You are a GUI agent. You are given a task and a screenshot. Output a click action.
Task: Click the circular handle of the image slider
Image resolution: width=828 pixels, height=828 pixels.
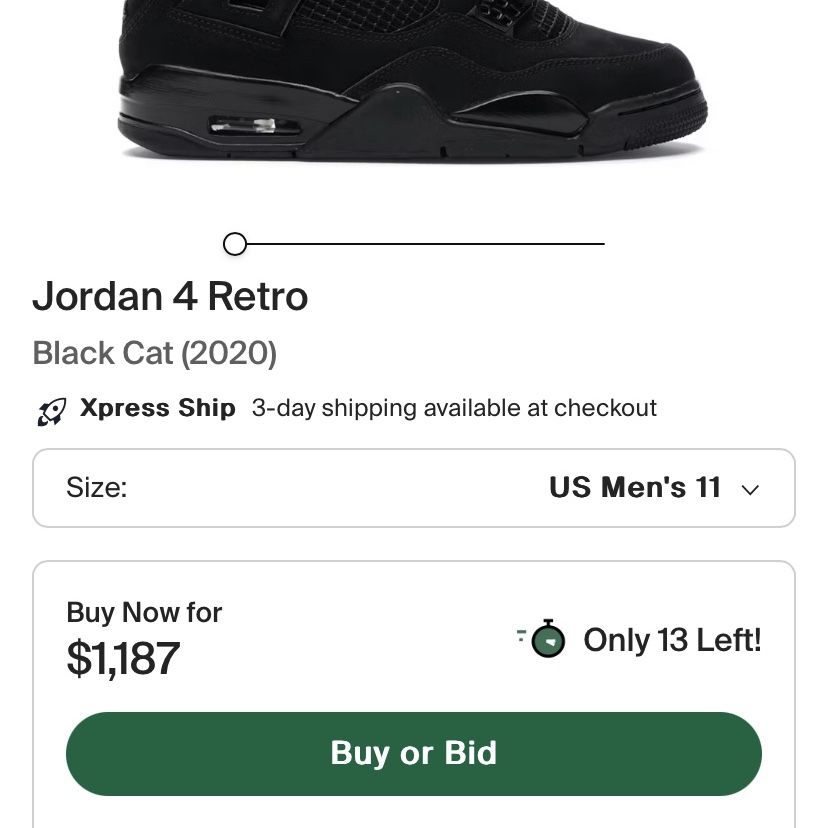click(x=235, y=244)
